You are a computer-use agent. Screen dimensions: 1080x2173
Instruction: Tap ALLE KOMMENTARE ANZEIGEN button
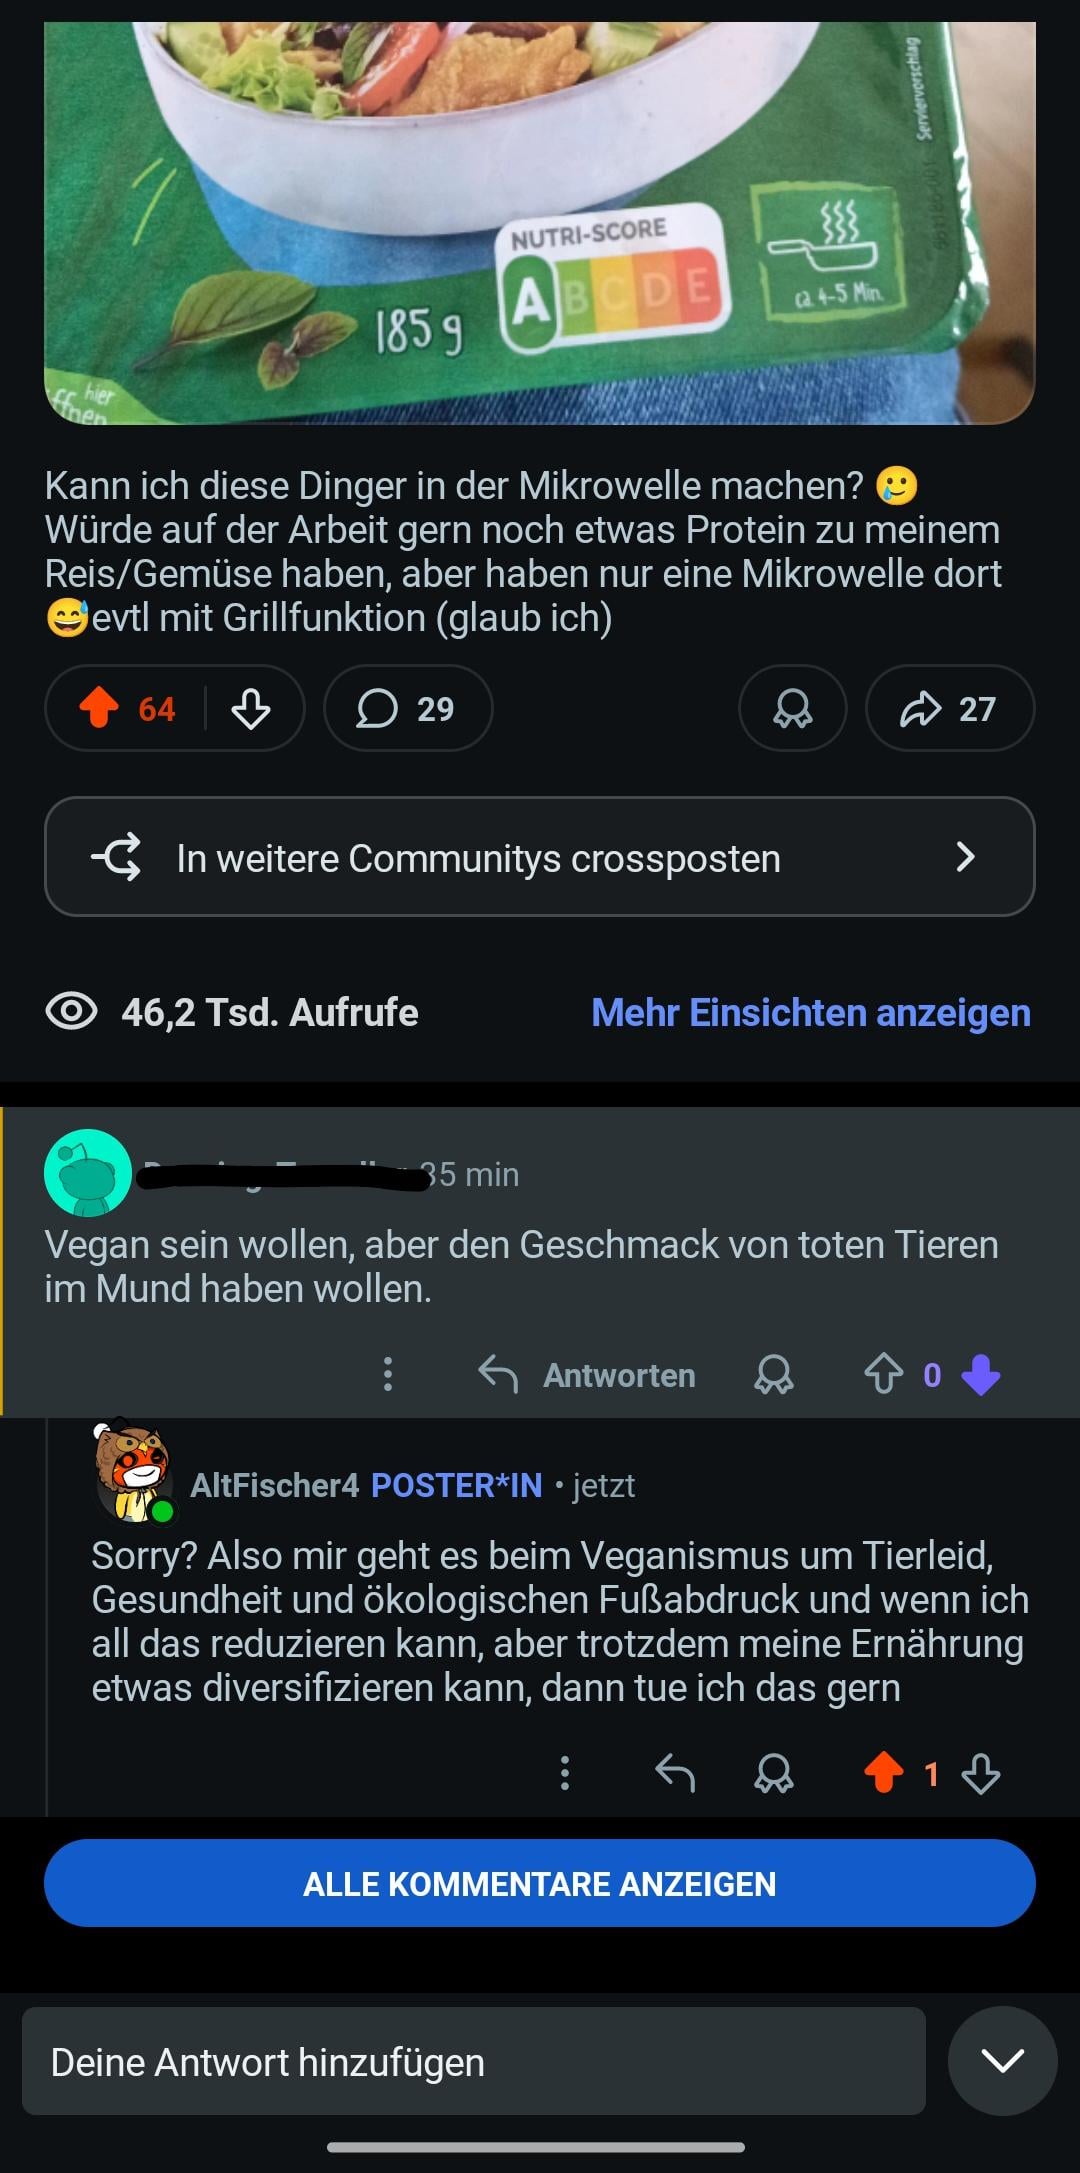pos(539,1884)
